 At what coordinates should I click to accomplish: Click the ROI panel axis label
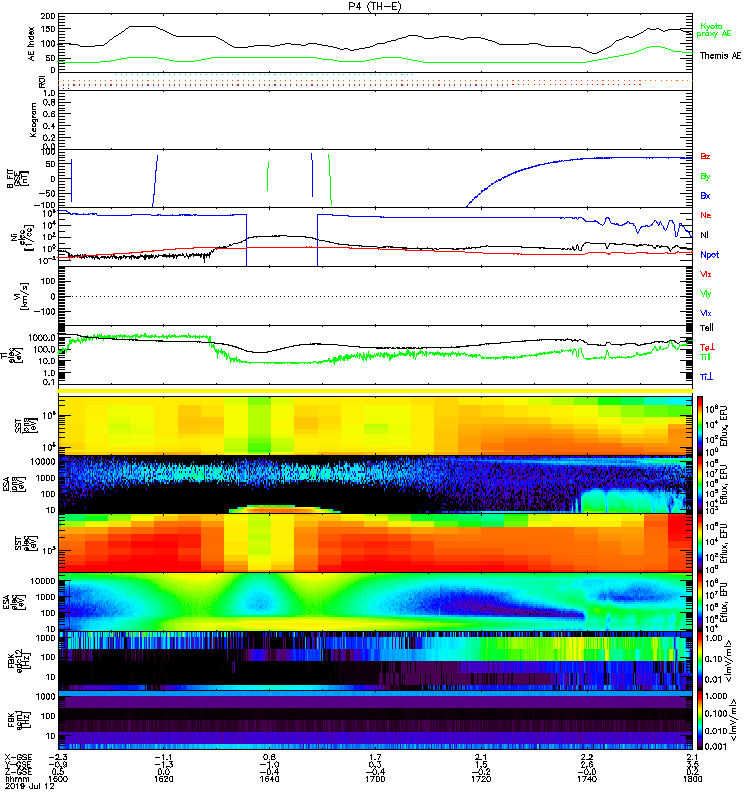coord(42,82)
